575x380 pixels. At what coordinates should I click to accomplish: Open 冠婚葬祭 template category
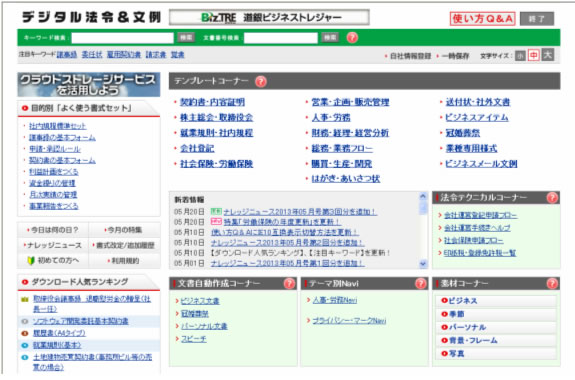(462, 133)
